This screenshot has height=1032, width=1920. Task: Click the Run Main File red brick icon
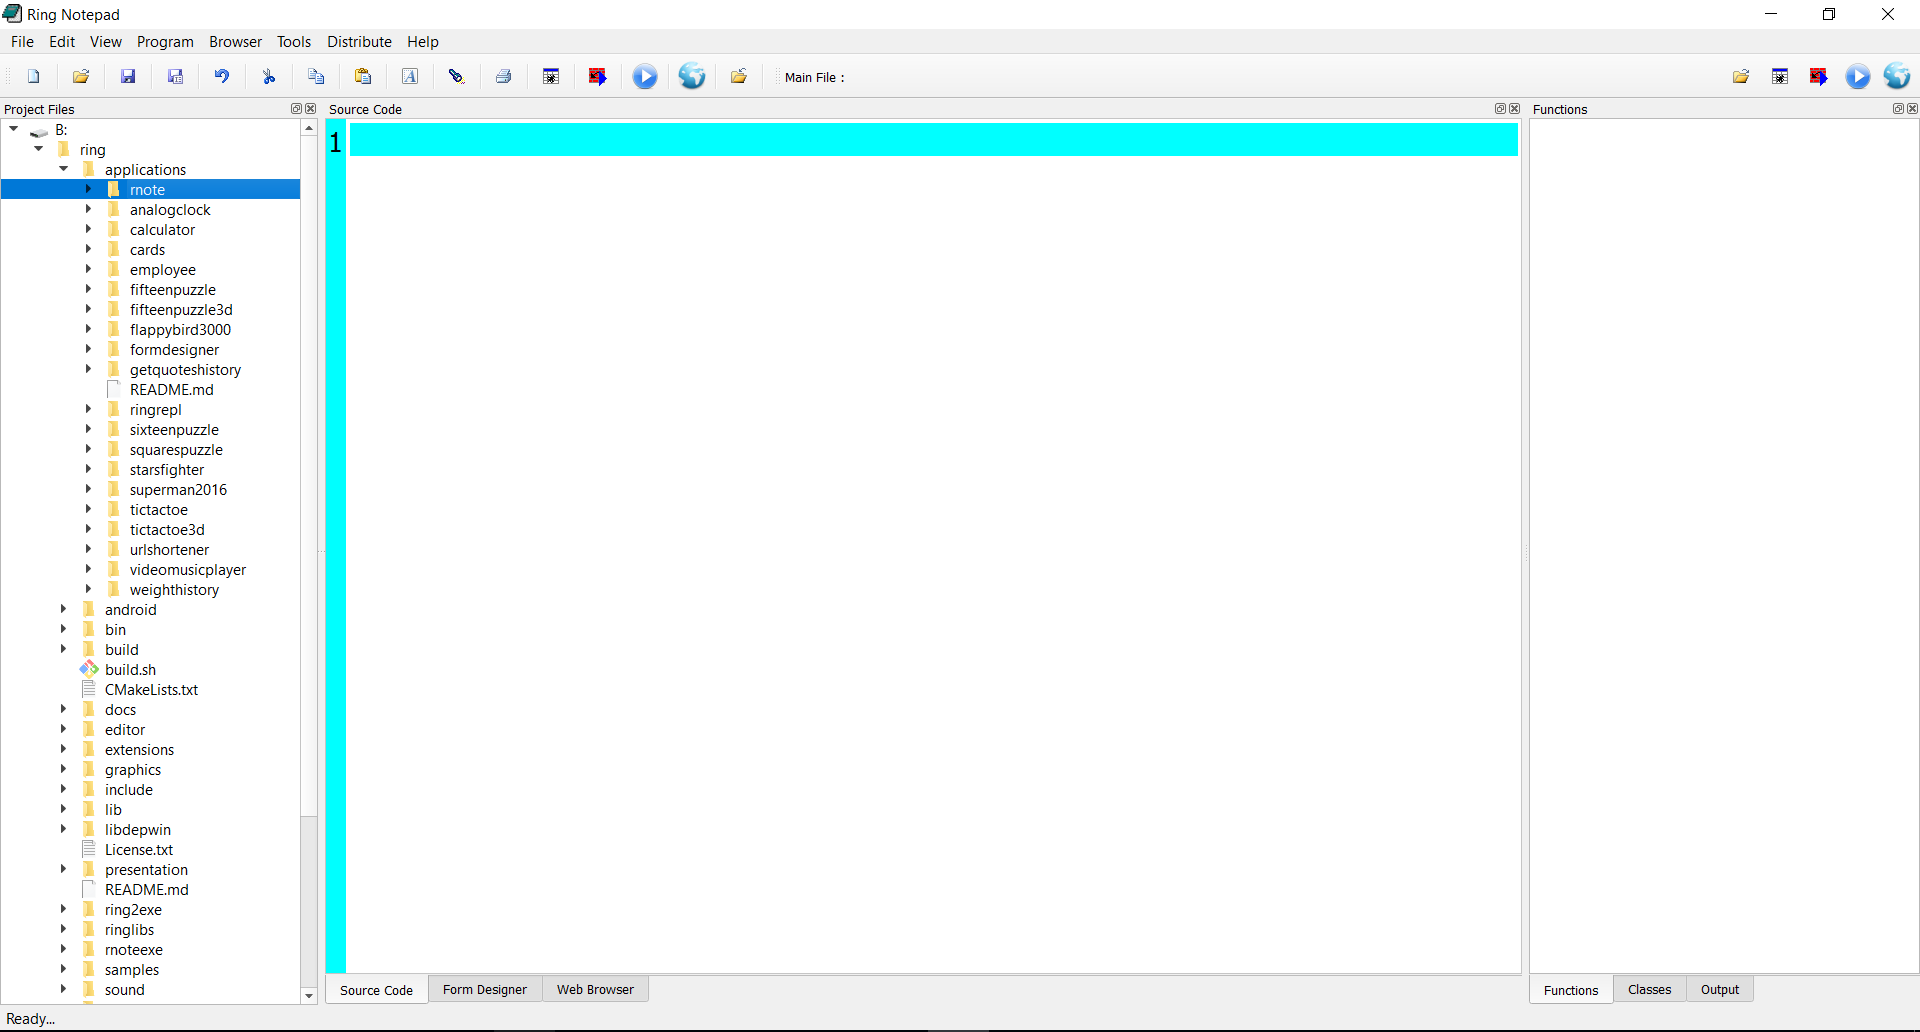1819,77
